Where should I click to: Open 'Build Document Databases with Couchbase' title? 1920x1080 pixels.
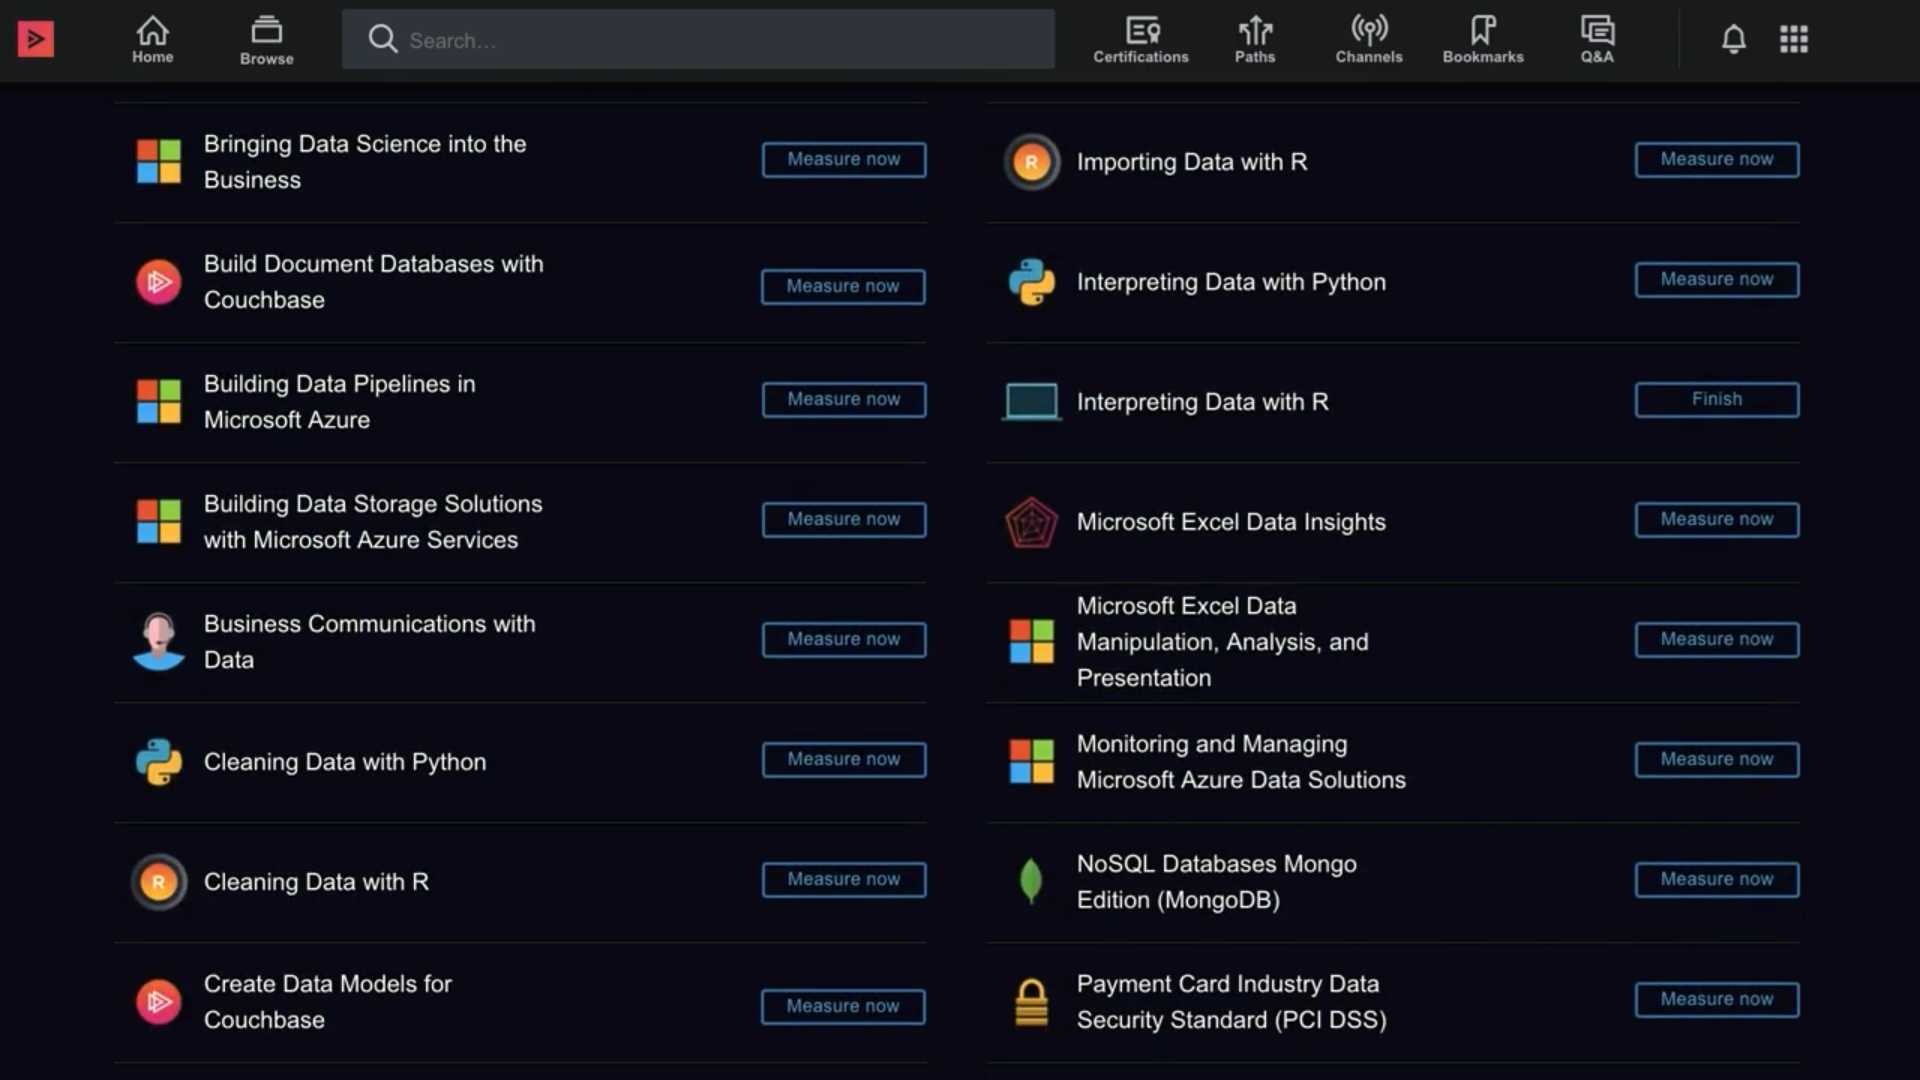point(374,282)
